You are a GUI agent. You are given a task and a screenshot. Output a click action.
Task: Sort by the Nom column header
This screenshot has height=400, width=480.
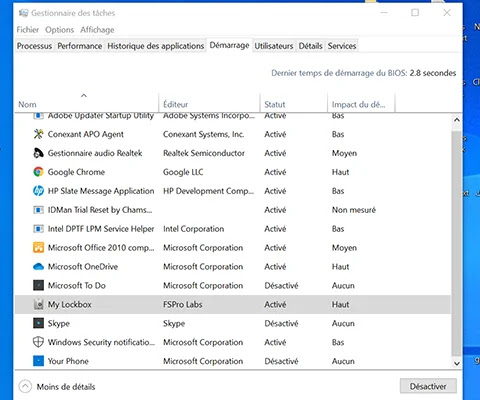click(x=87, y=103)
